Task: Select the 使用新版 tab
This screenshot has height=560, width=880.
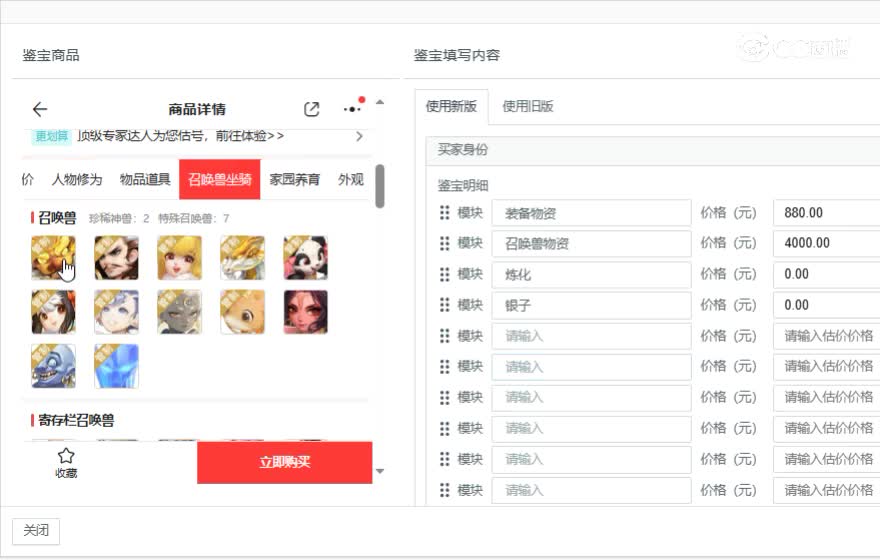Action: tap(451, 106)
